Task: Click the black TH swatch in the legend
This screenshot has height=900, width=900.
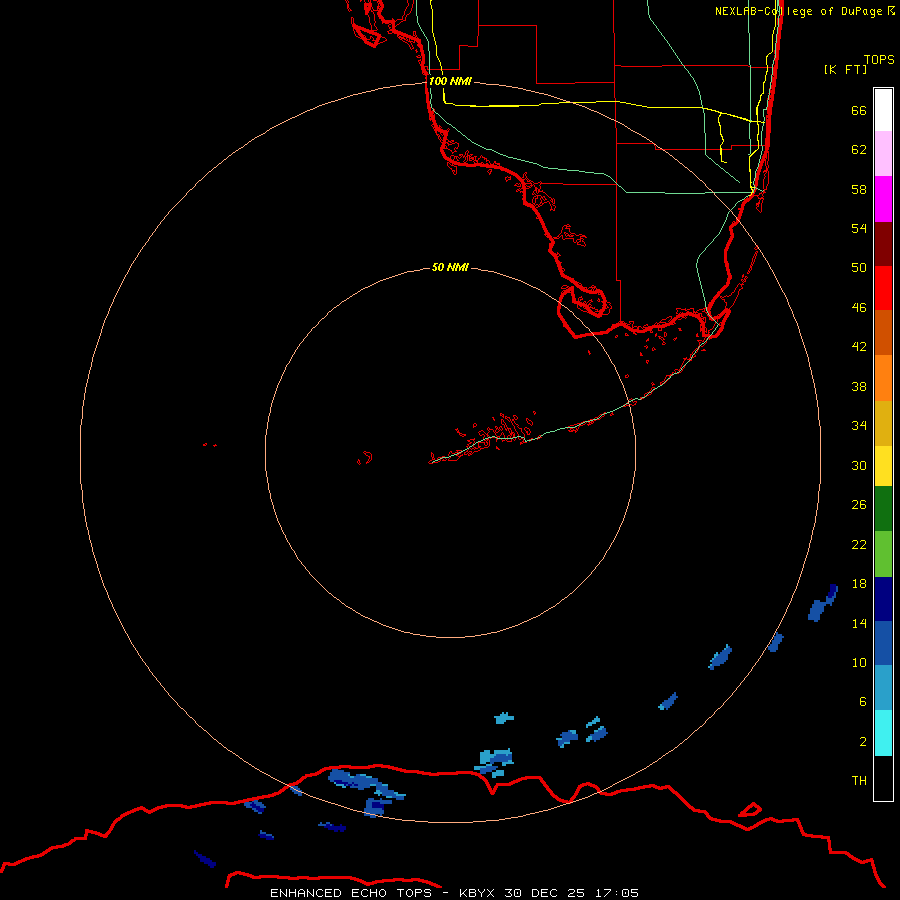Action: [883, 778]
